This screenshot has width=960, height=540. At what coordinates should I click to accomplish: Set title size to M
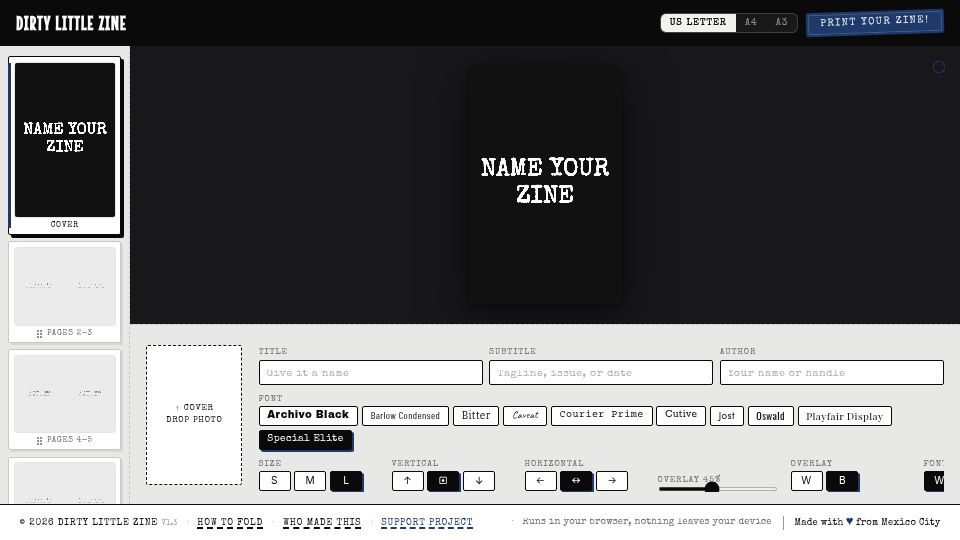click(310, 481)
